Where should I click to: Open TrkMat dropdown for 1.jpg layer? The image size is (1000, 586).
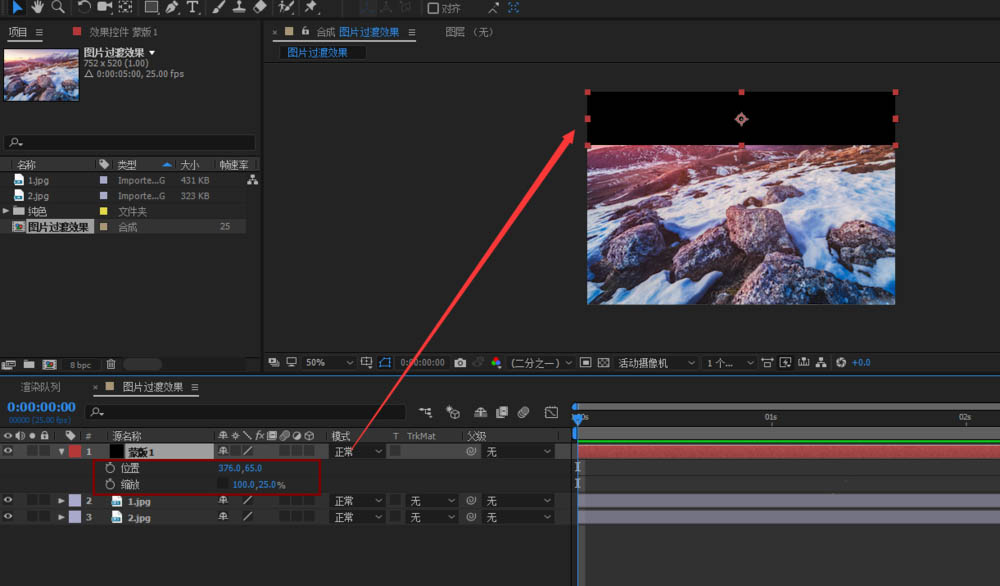(x=432, y=501)
